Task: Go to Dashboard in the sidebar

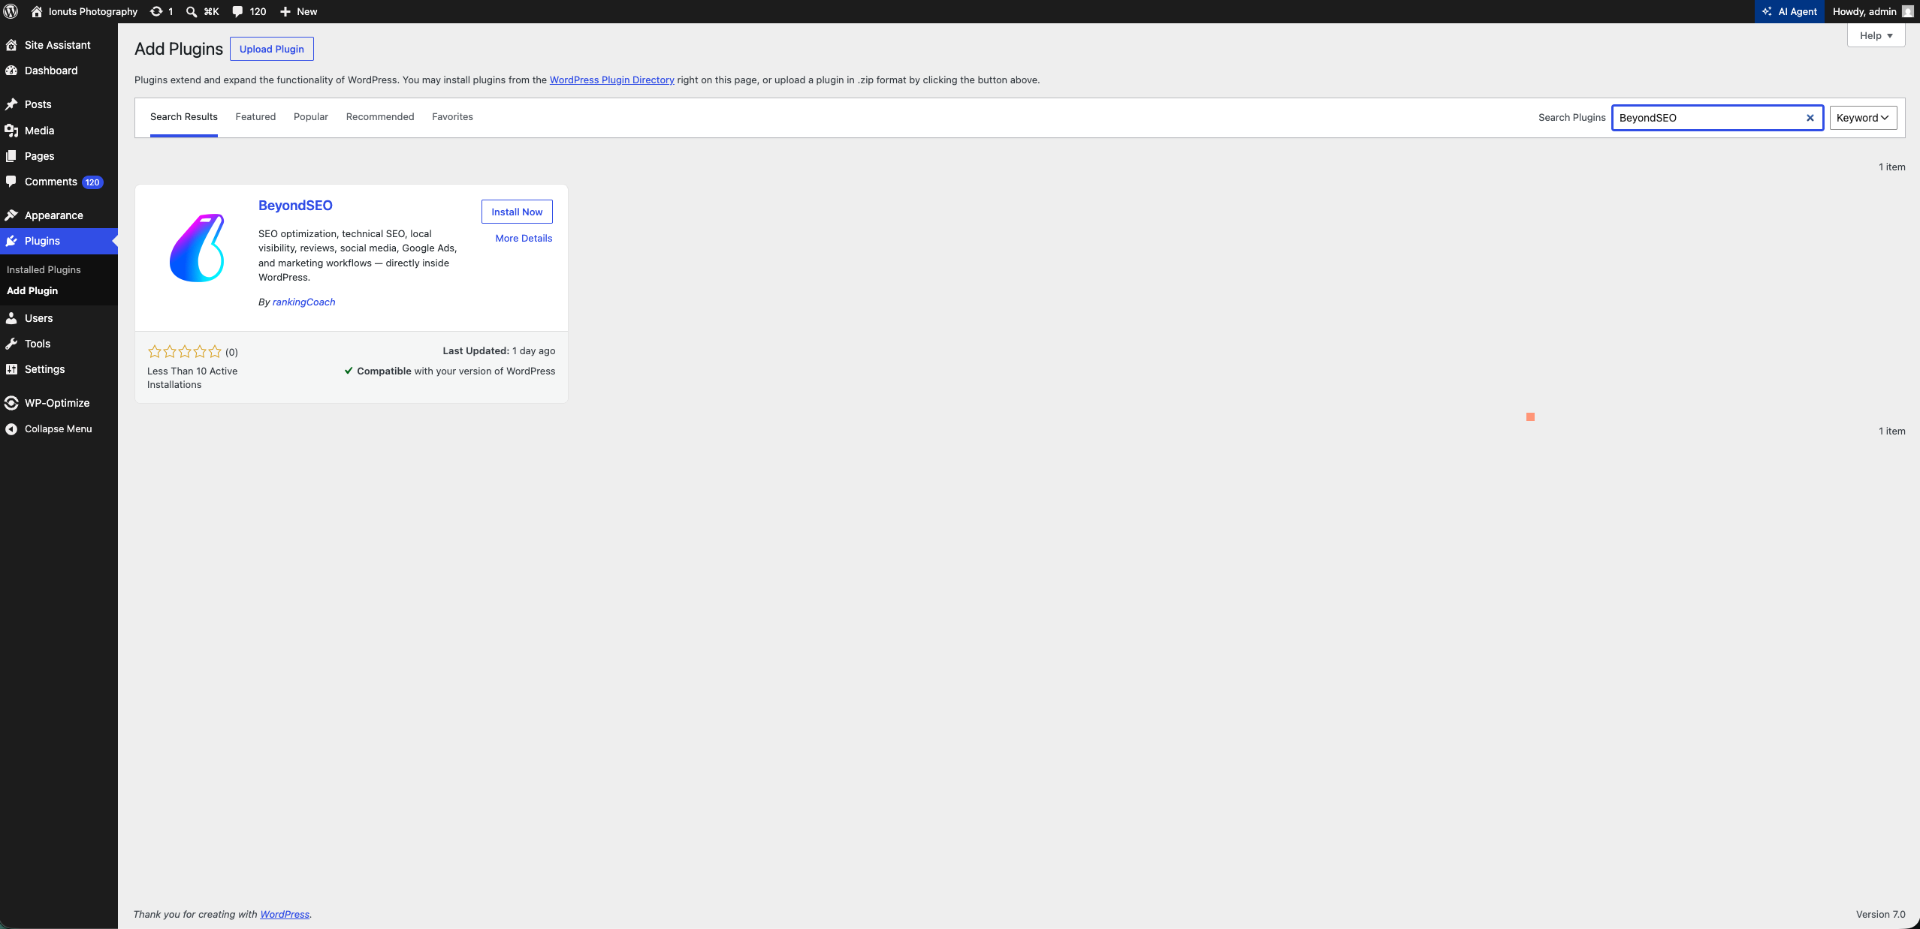Action: pos(58,71)
